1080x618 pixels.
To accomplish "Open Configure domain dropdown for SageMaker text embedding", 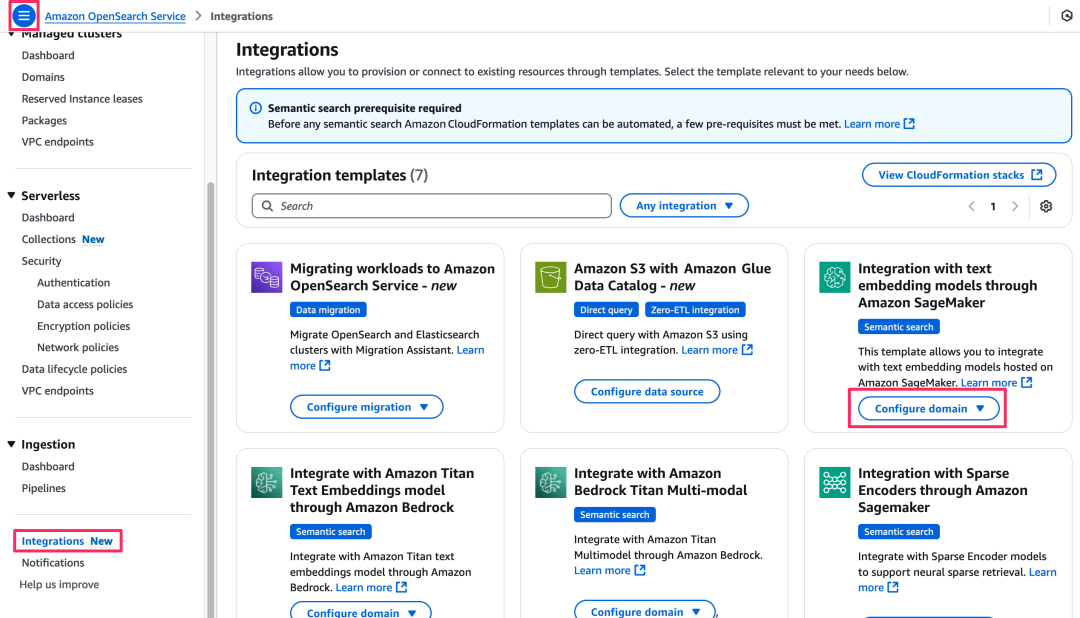I will point(928,409).
